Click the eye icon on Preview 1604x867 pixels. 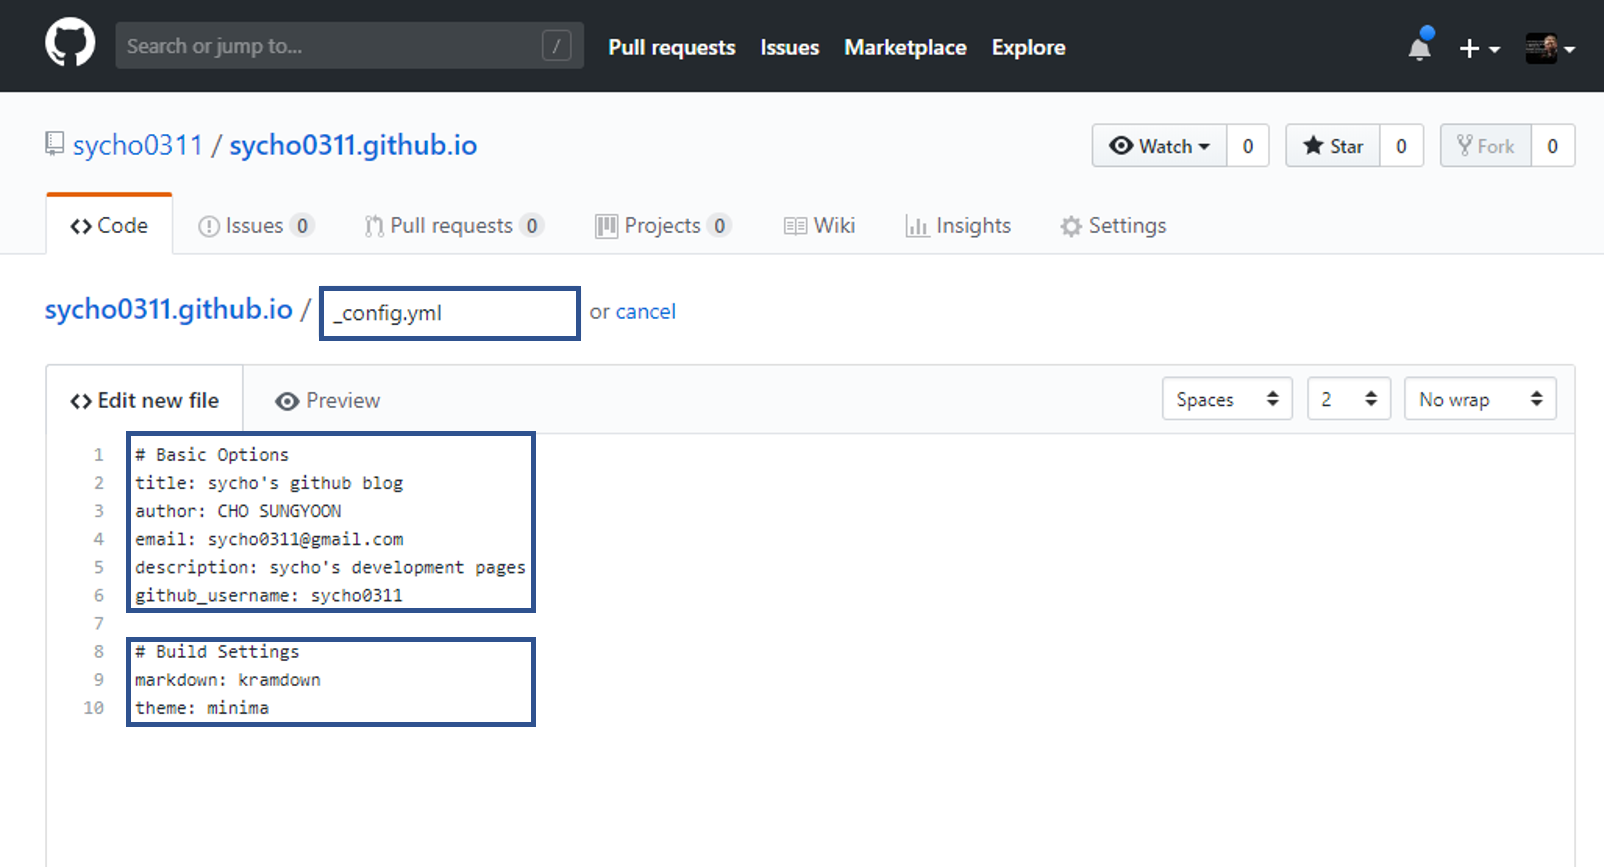pyautogui.click(x=287, y=401)
